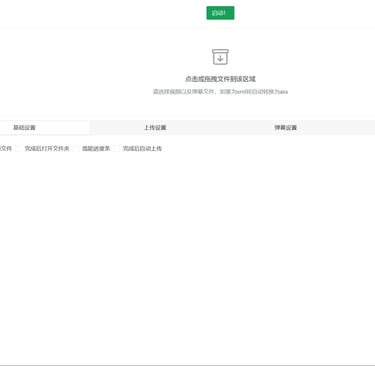Image resolution: width=375 pixels, height=366 pixels.
Task: Toggle the 高能进度条 checkbox
Action: pos(76,149)
